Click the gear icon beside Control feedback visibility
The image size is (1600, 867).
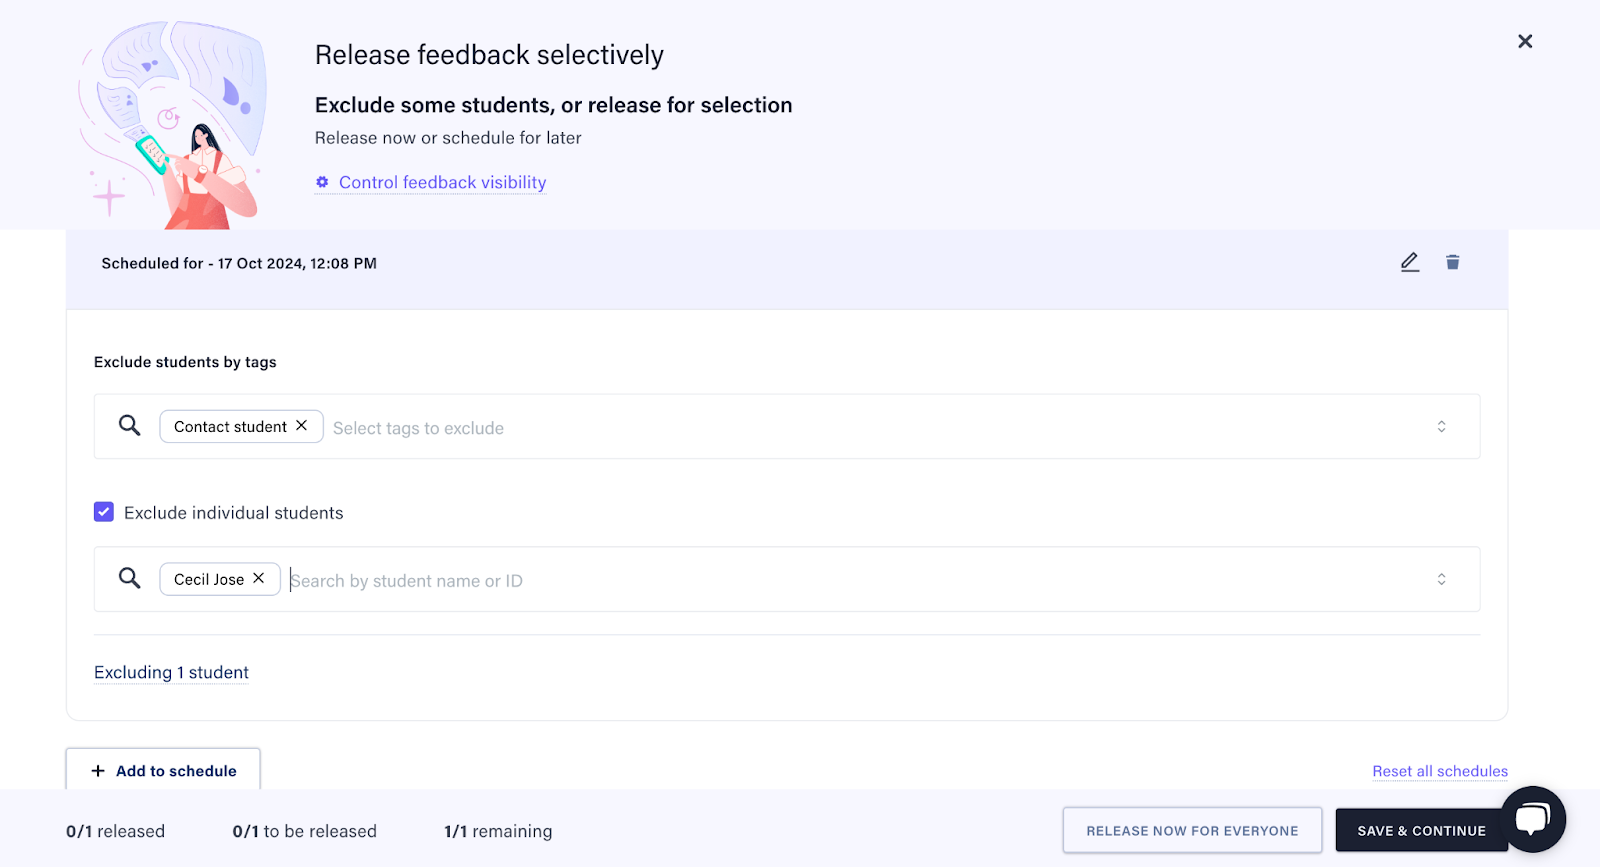pos(322,182)
